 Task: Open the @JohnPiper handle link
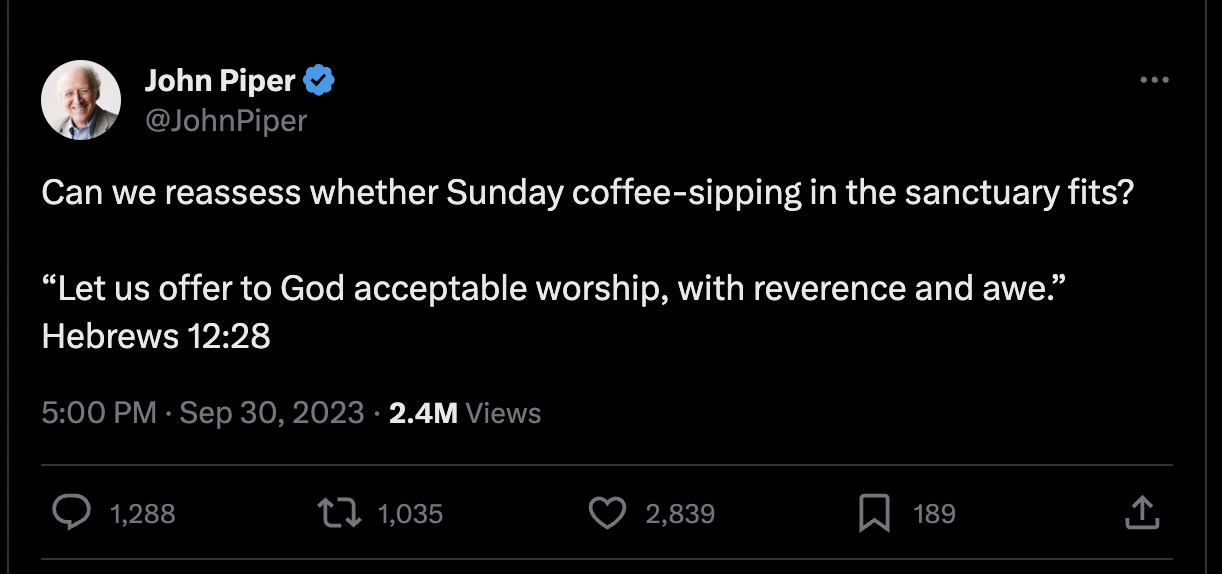[x=226, y=121]
